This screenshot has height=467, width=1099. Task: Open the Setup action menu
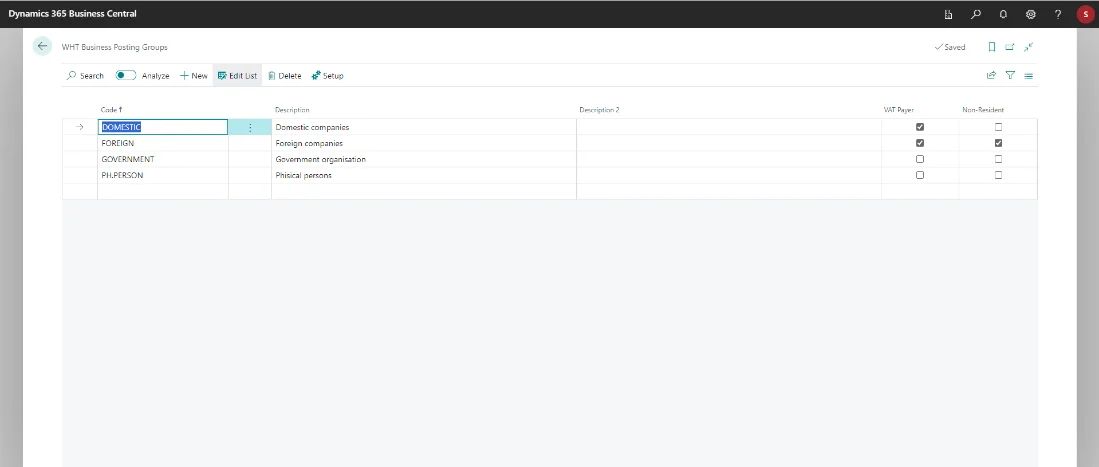pos(327,75)
